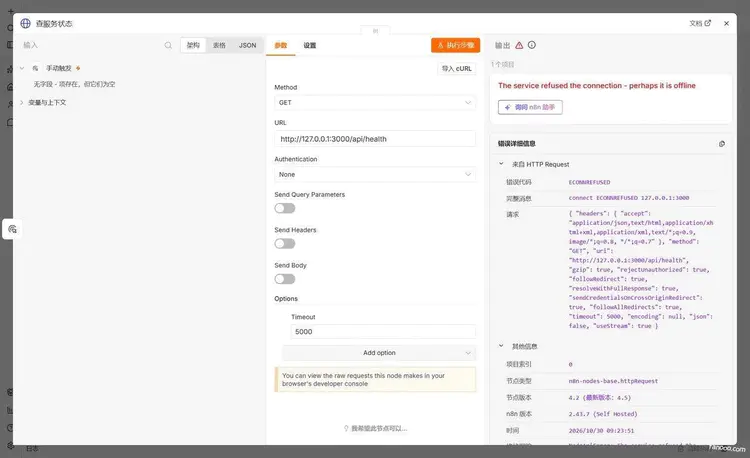Click the ECONNREFUSED error code value
750x458 pixels.
(x=589, y=182)
